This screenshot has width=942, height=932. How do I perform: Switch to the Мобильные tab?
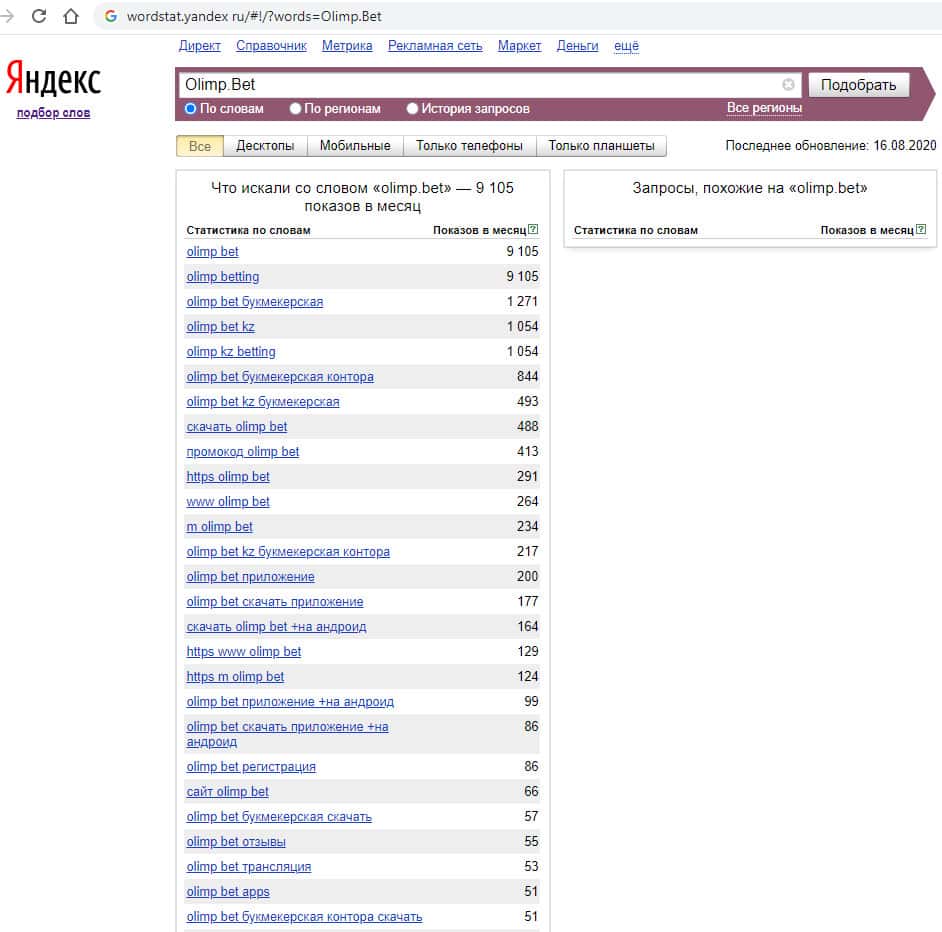(x=355, y=146)
